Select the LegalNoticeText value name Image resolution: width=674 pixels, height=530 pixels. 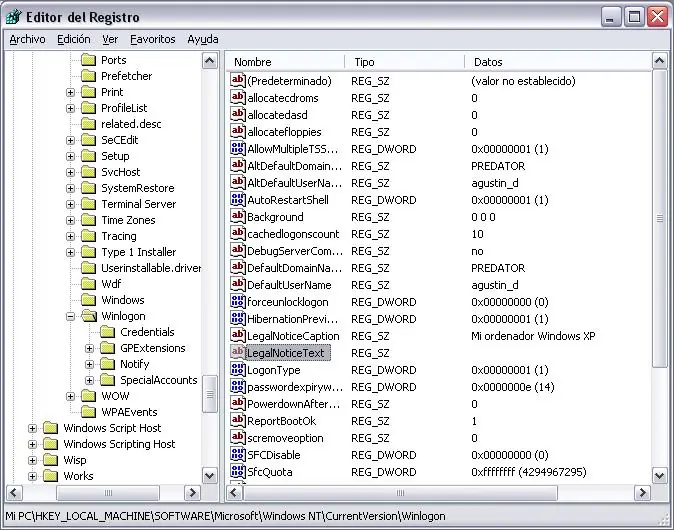tap(288, 353)
